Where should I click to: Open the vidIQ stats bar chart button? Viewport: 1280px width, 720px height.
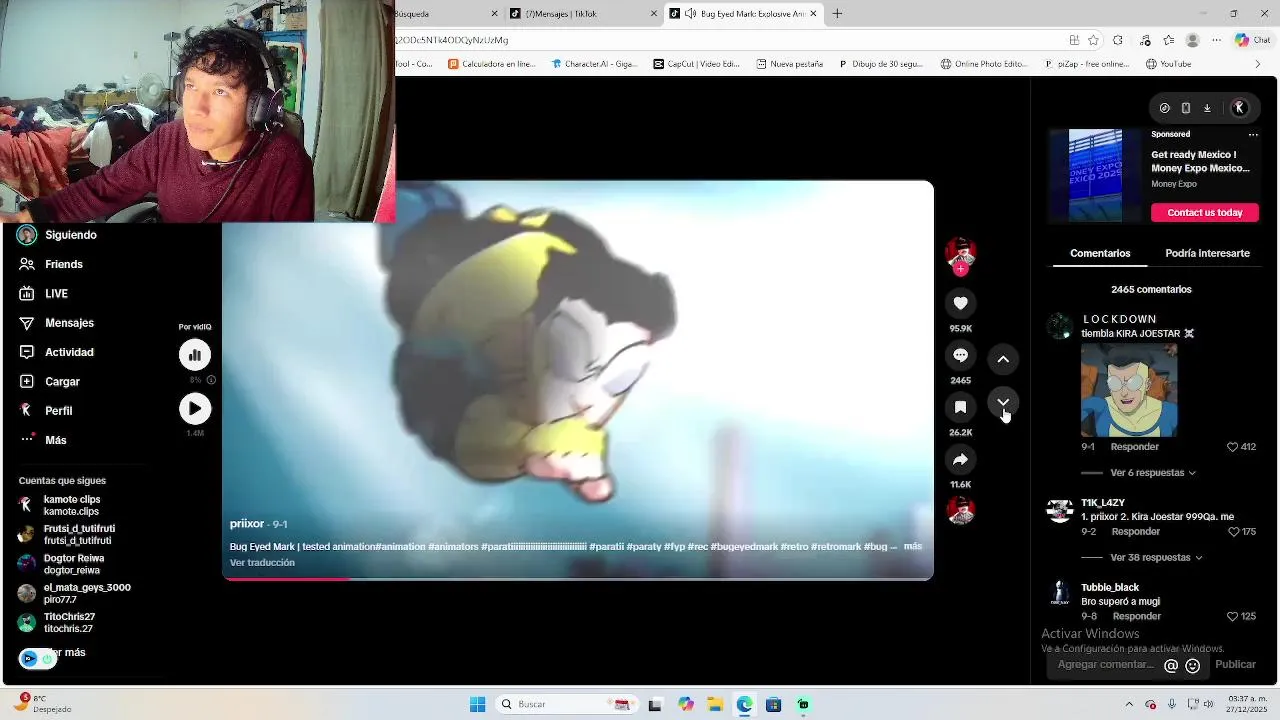pos(195,355)
